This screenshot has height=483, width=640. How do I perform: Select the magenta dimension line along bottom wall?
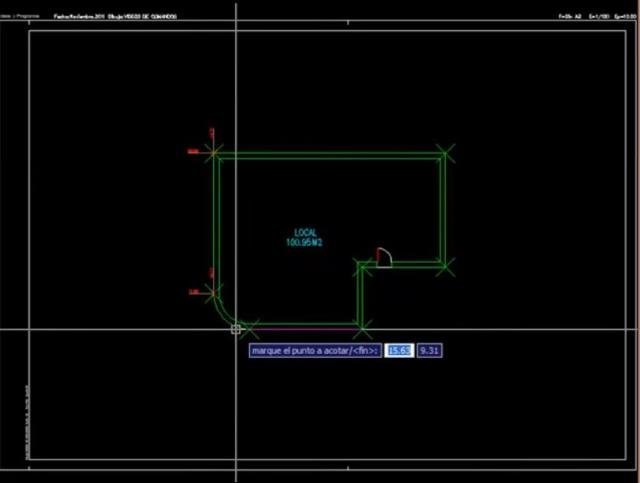304,329
